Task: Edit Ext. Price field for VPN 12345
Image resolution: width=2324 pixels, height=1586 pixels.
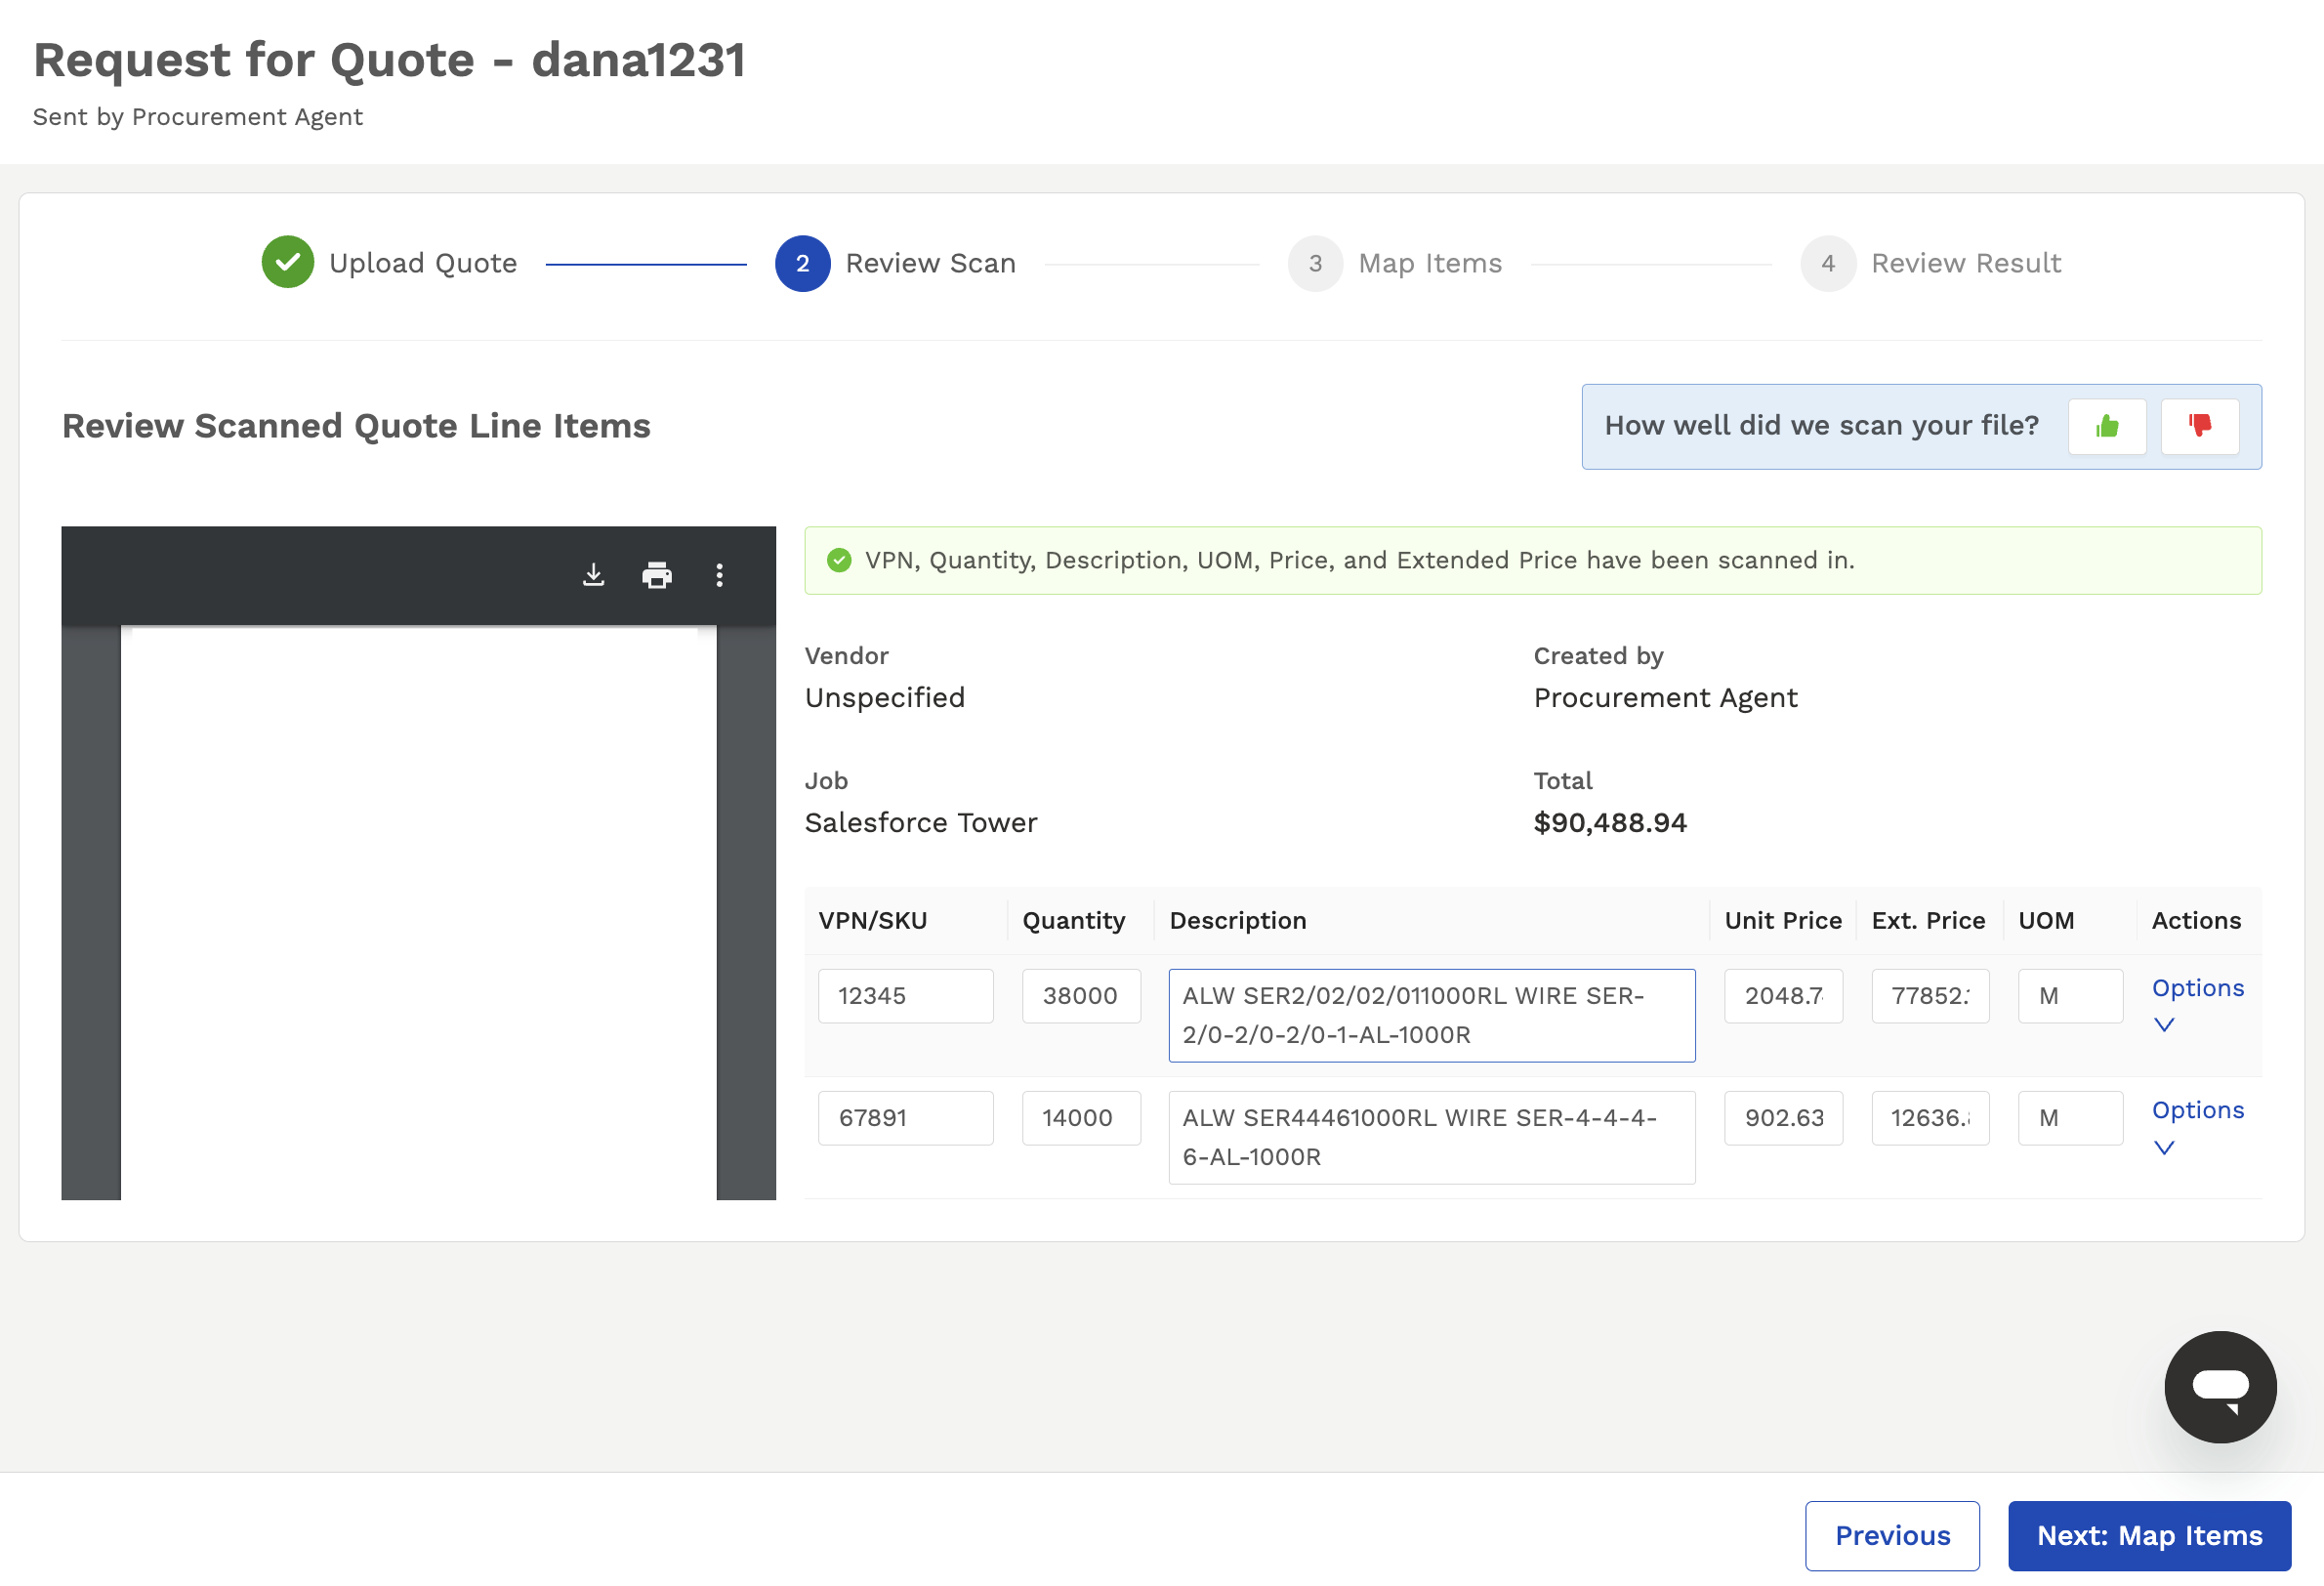Action: (1930, 996)
